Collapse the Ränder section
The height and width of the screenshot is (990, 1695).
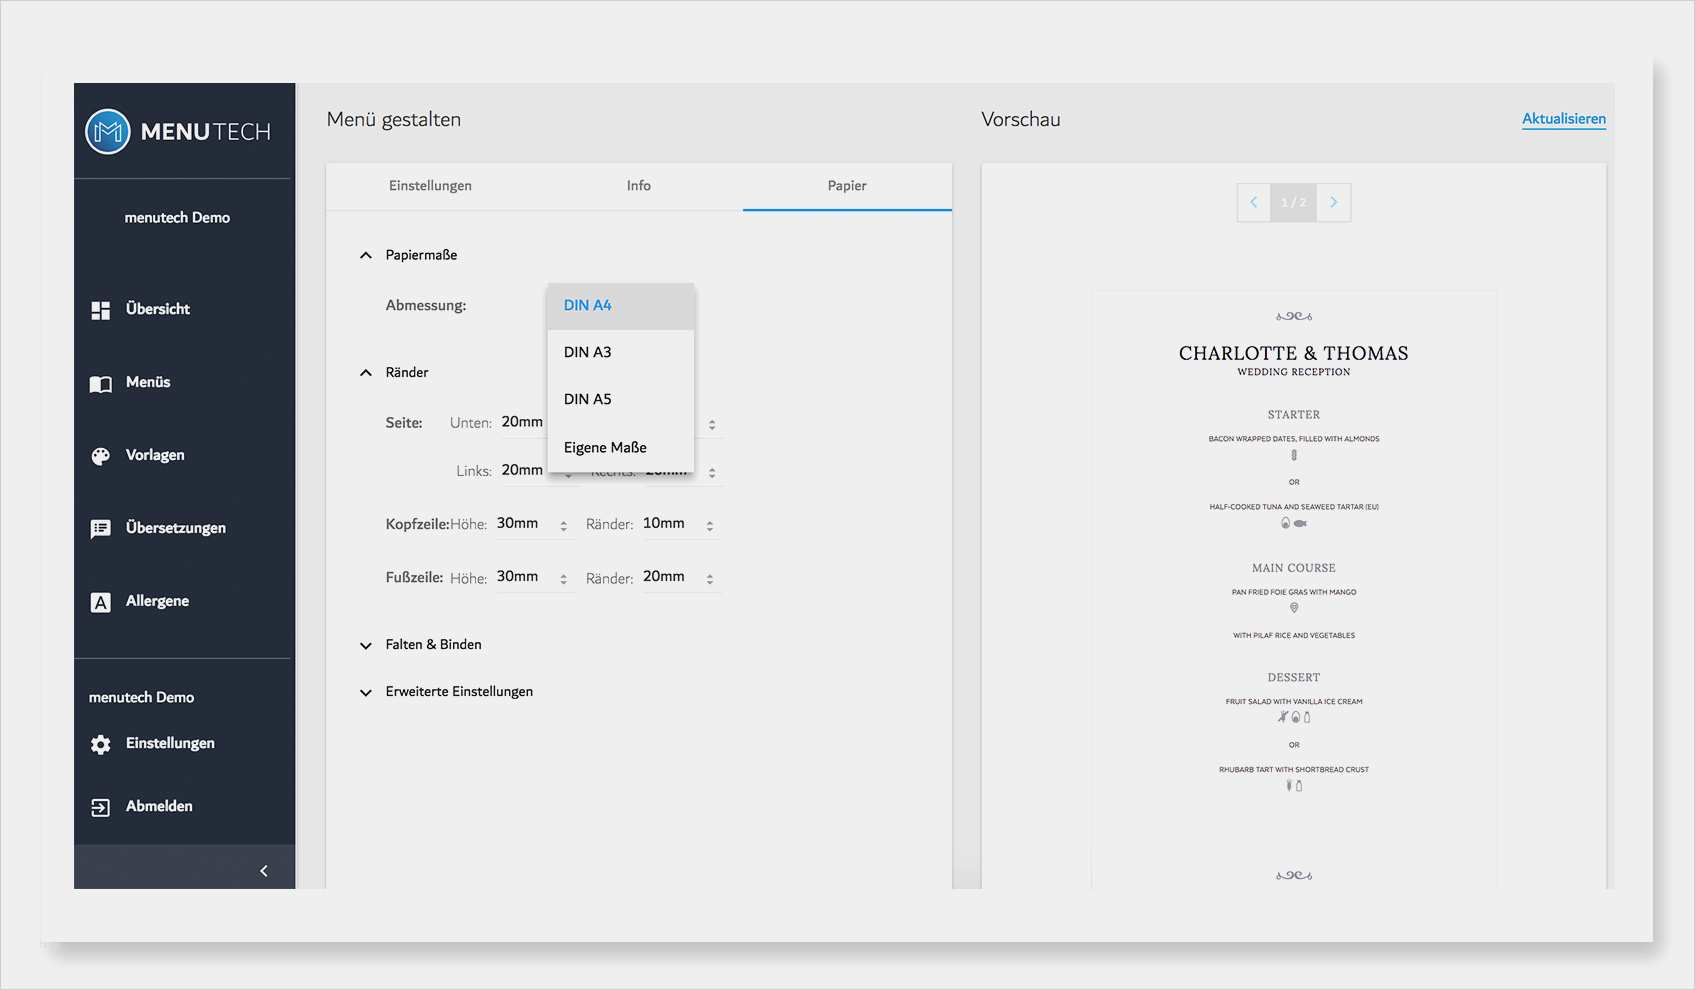[x=366, y=373]
